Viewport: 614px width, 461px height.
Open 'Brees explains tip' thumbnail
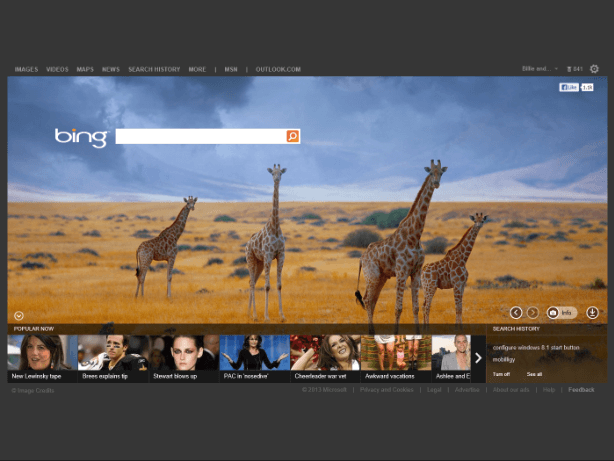[113, 358]
